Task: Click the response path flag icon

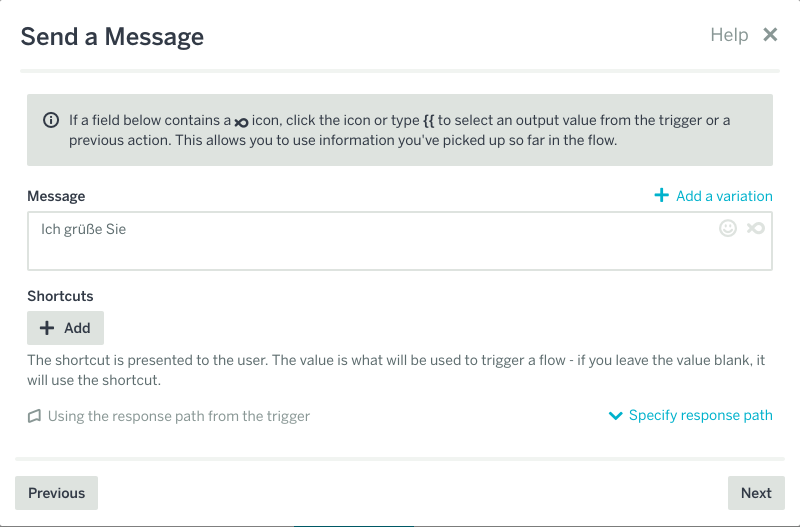Action: coord(34,416)
